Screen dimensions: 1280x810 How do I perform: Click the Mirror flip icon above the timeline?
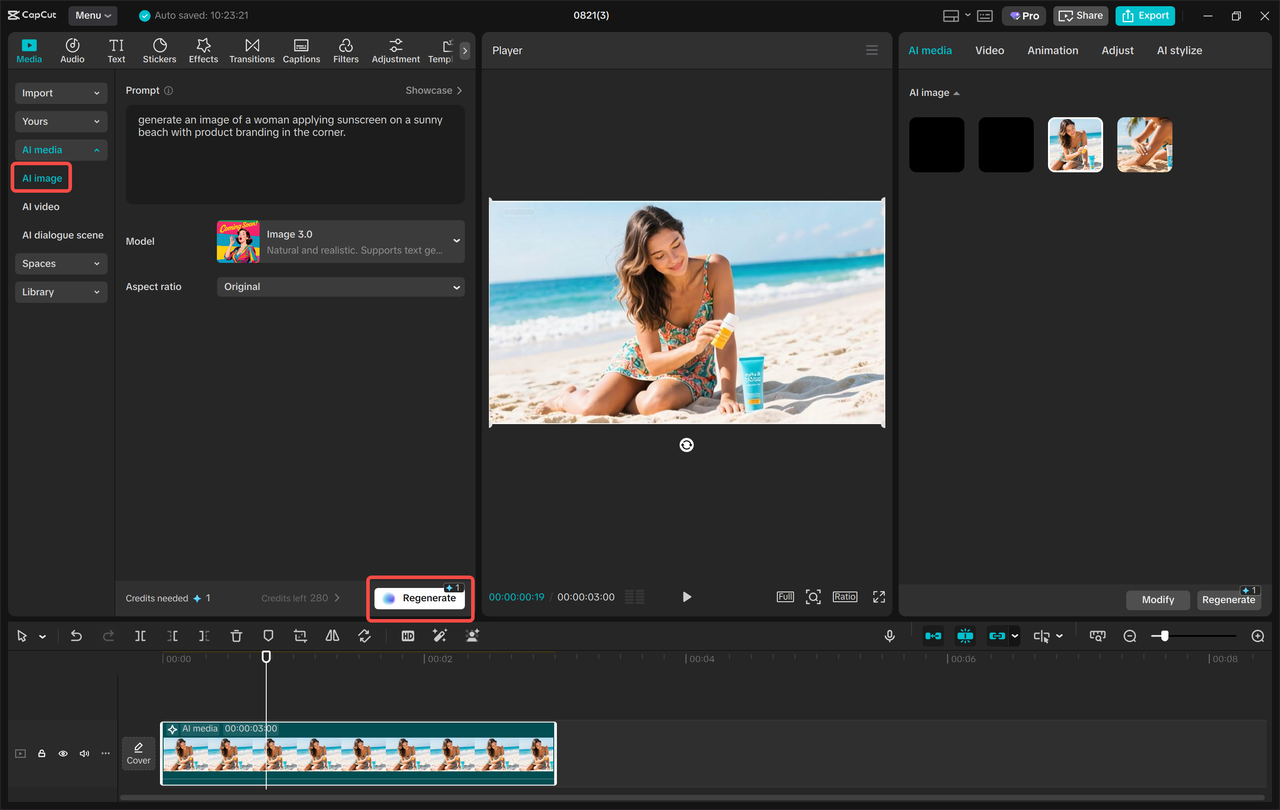[x=332, y=635]
